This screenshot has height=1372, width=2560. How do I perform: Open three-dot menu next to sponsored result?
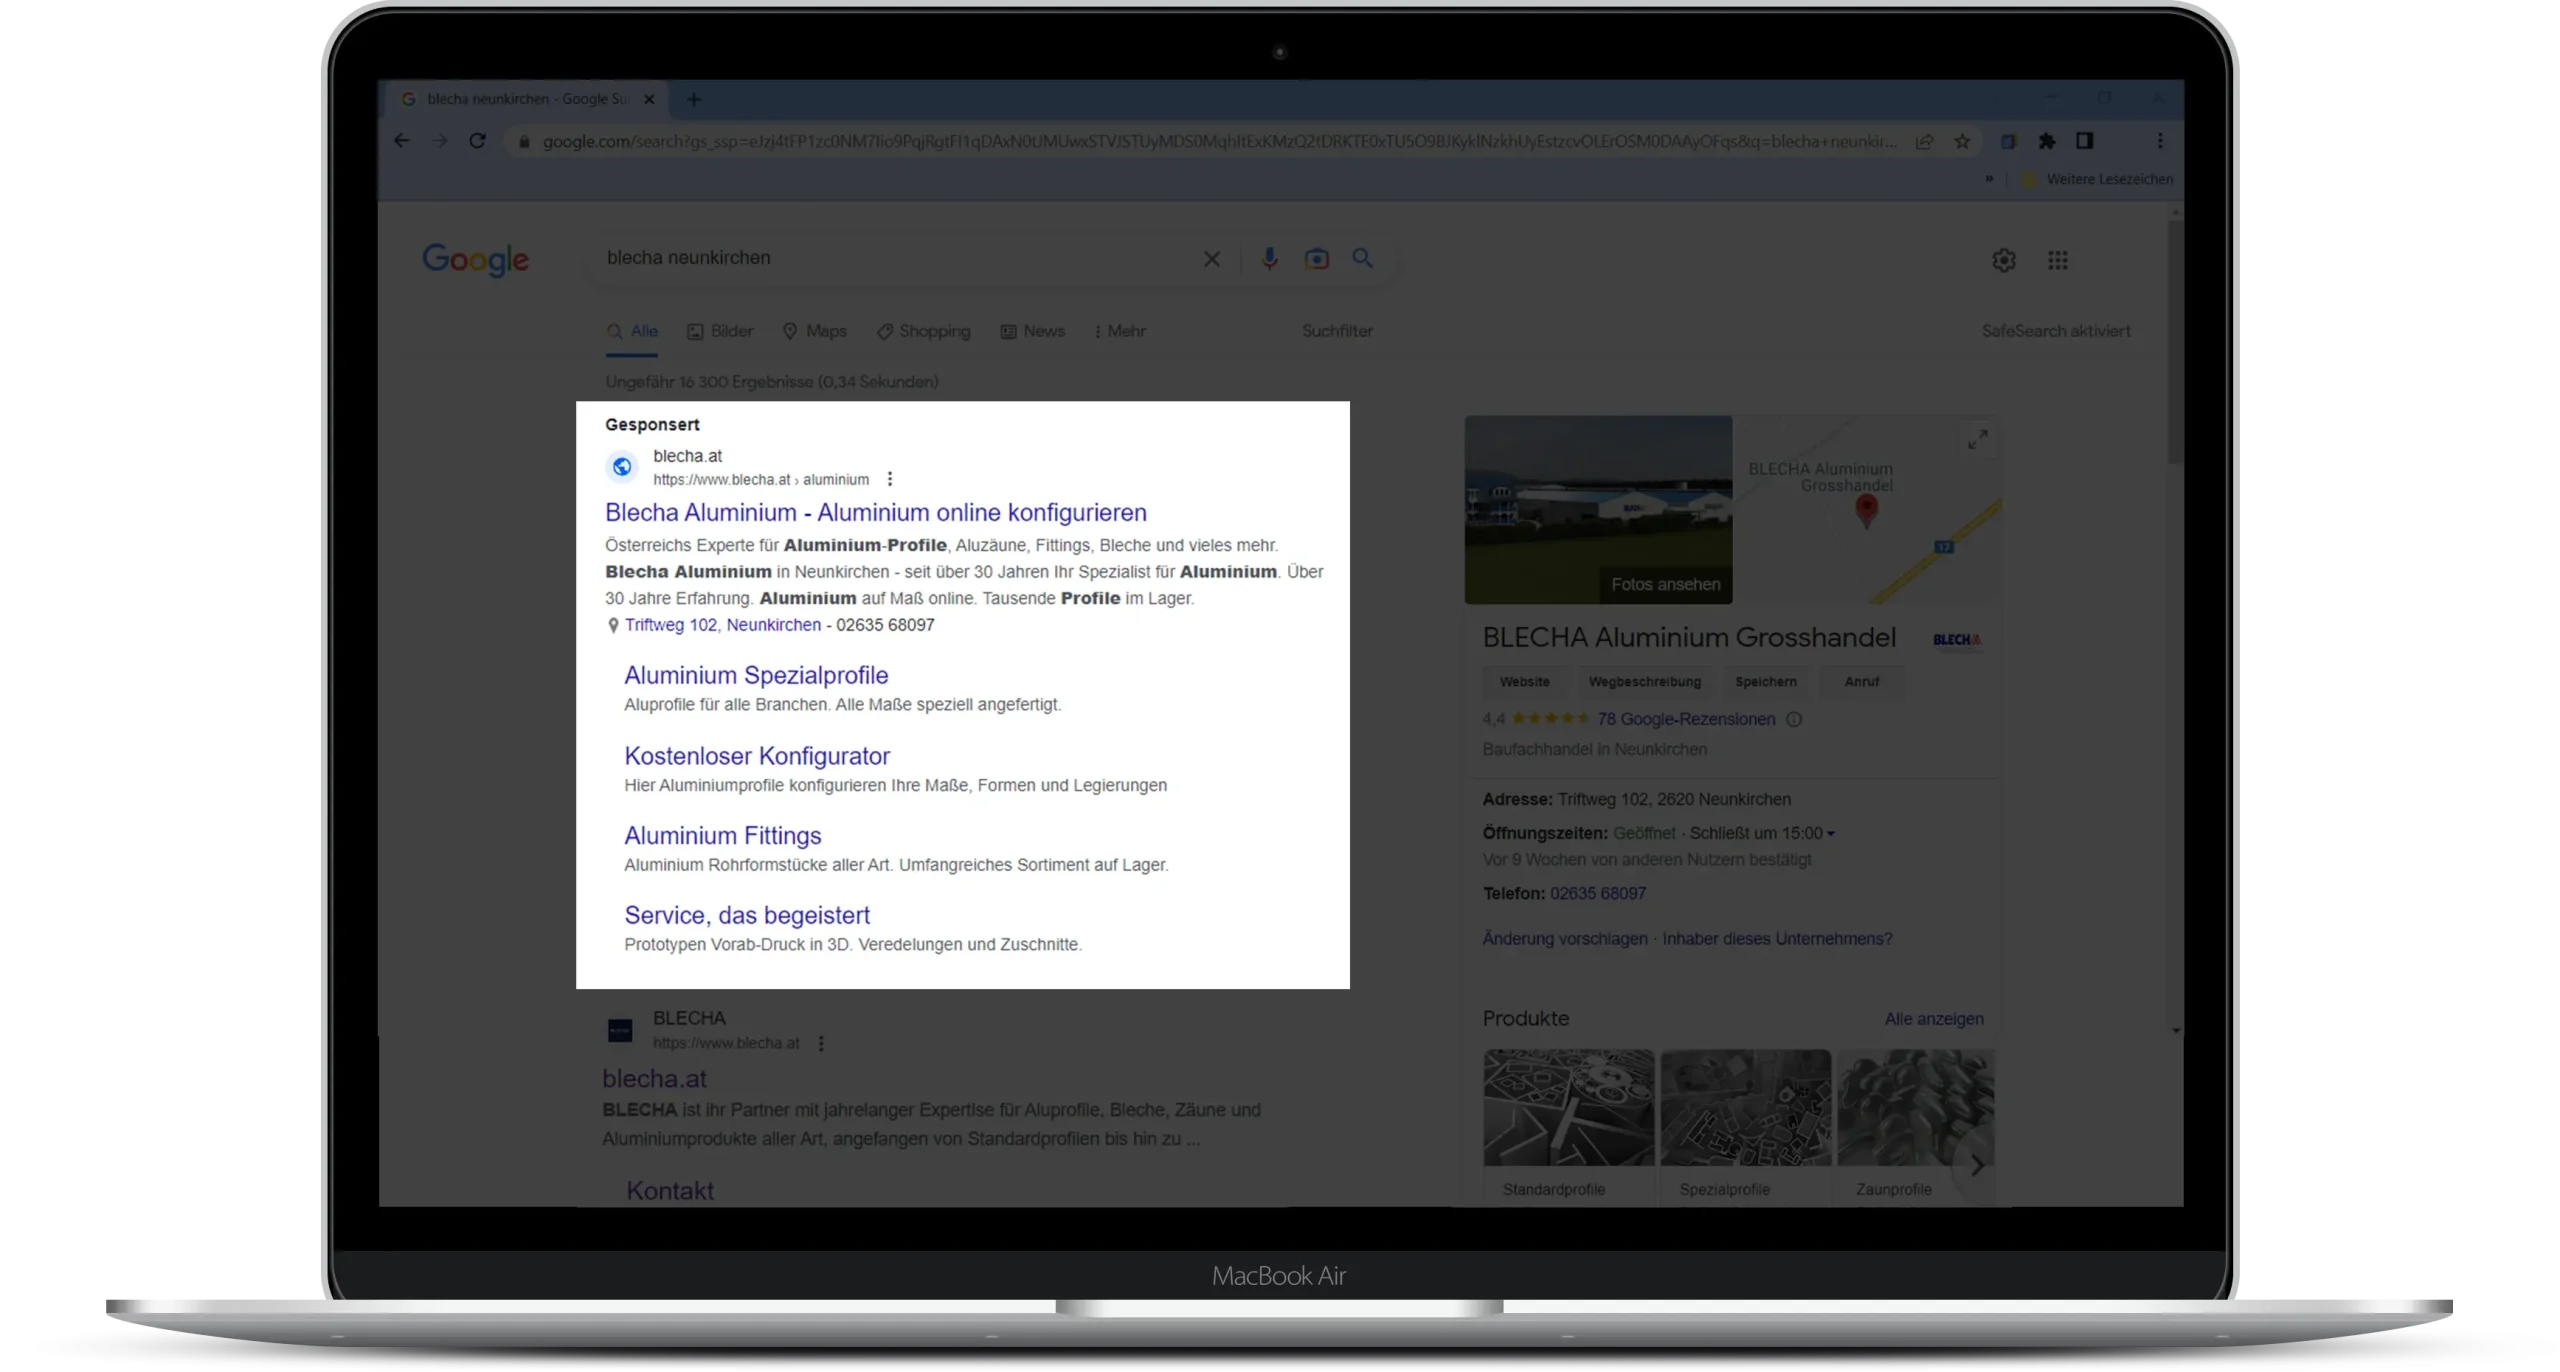889,479
